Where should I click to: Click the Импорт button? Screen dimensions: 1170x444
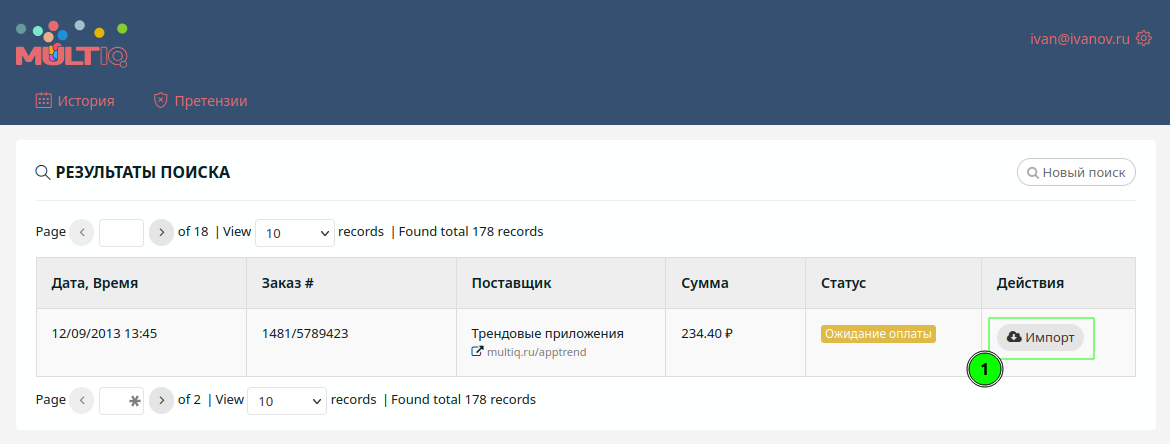tap(1040, 337)
